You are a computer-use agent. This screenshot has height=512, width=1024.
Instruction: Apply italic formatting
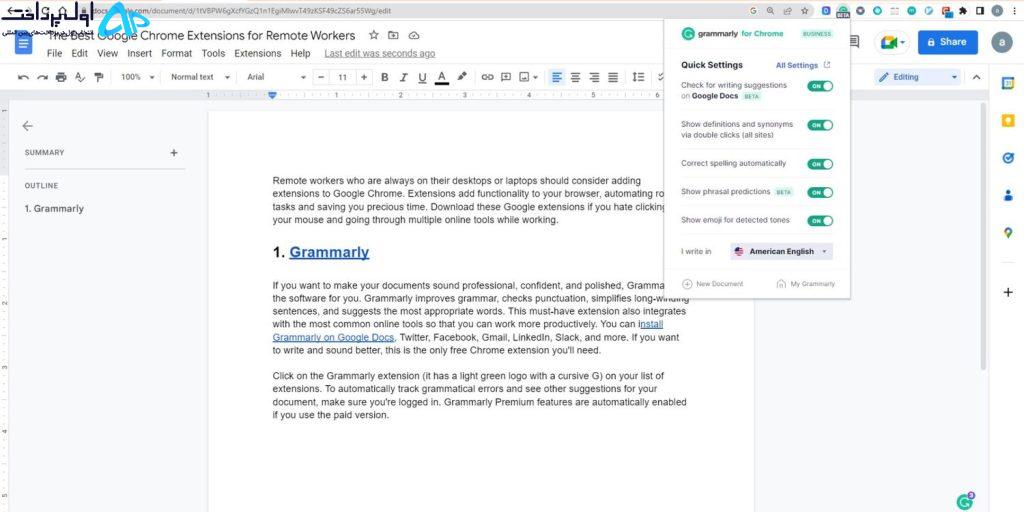404,77
